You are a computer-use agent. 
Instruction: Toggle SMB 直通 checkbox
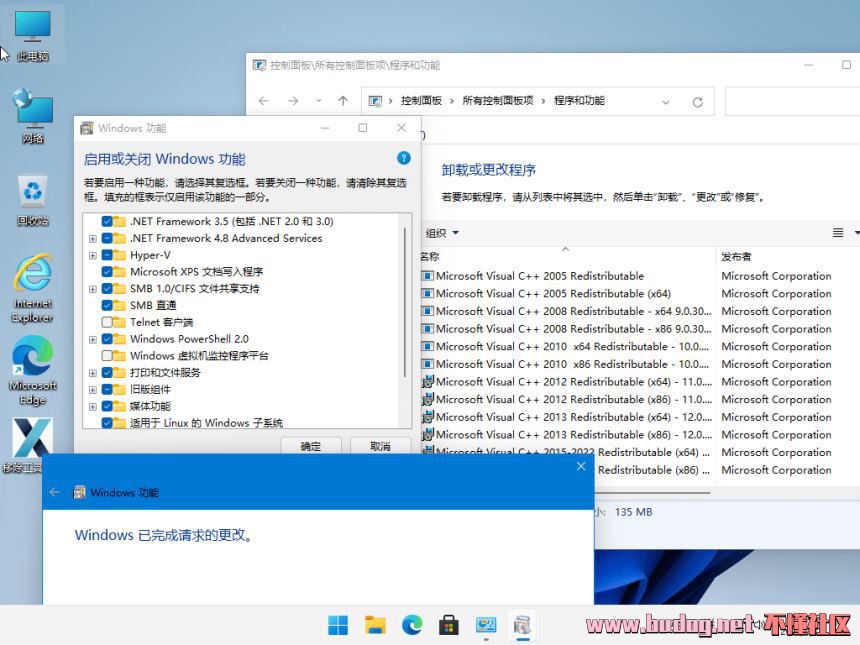point(107,305)
